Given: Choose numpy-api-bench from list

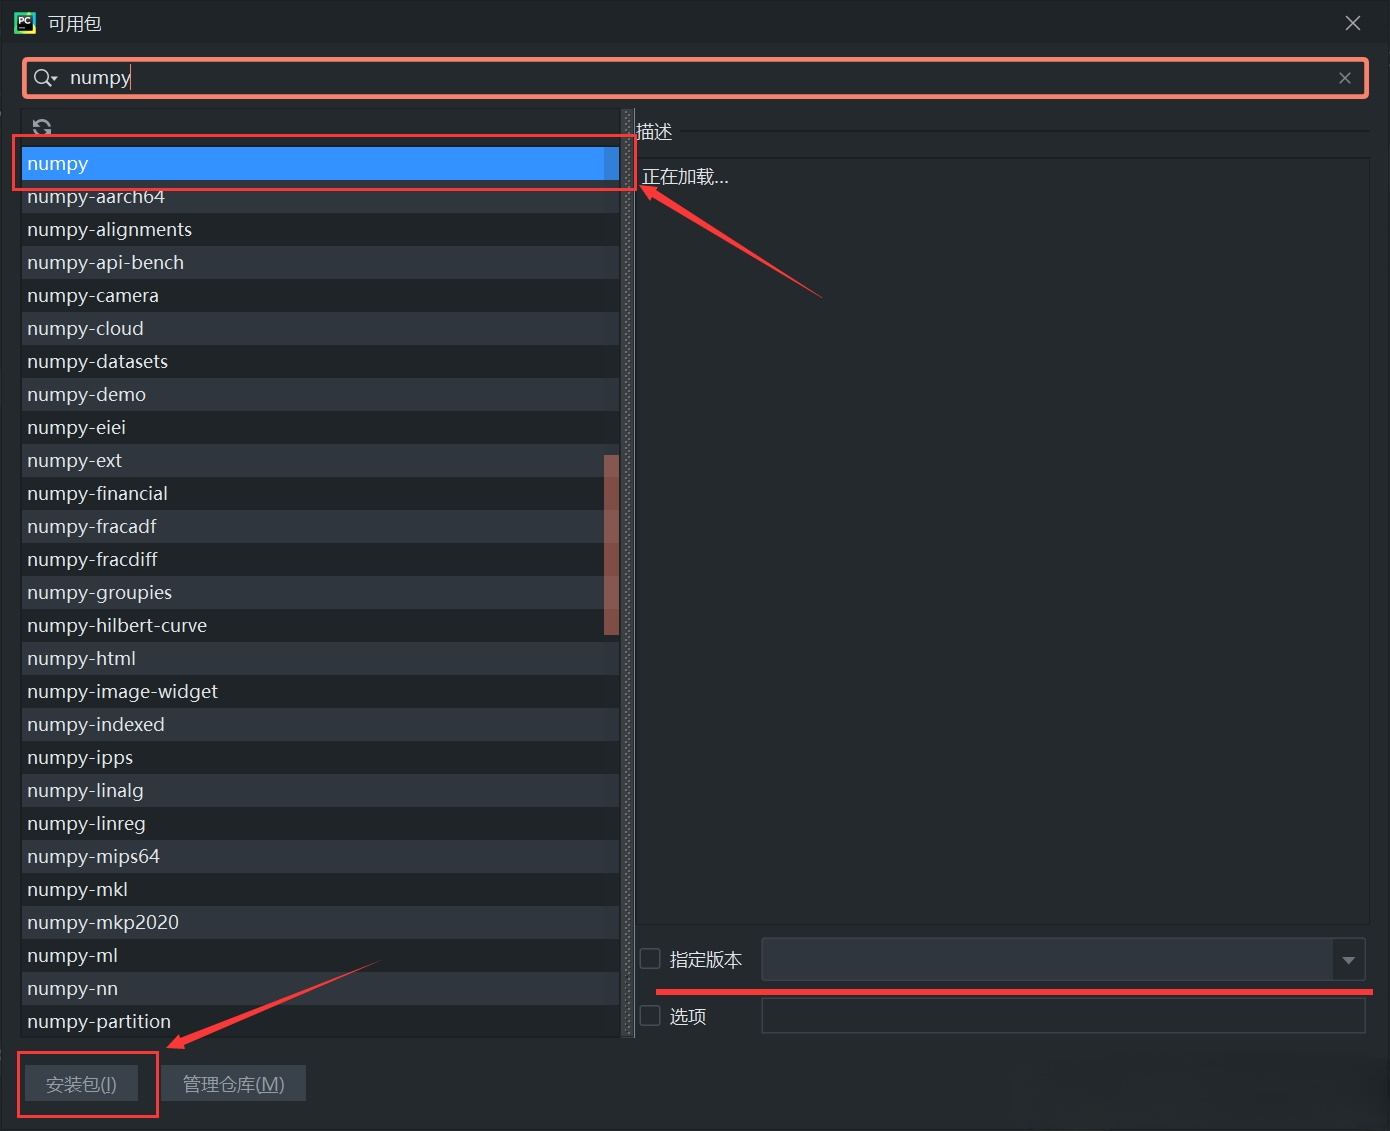Looking at the screenshot, I should [x=320, y=263].
